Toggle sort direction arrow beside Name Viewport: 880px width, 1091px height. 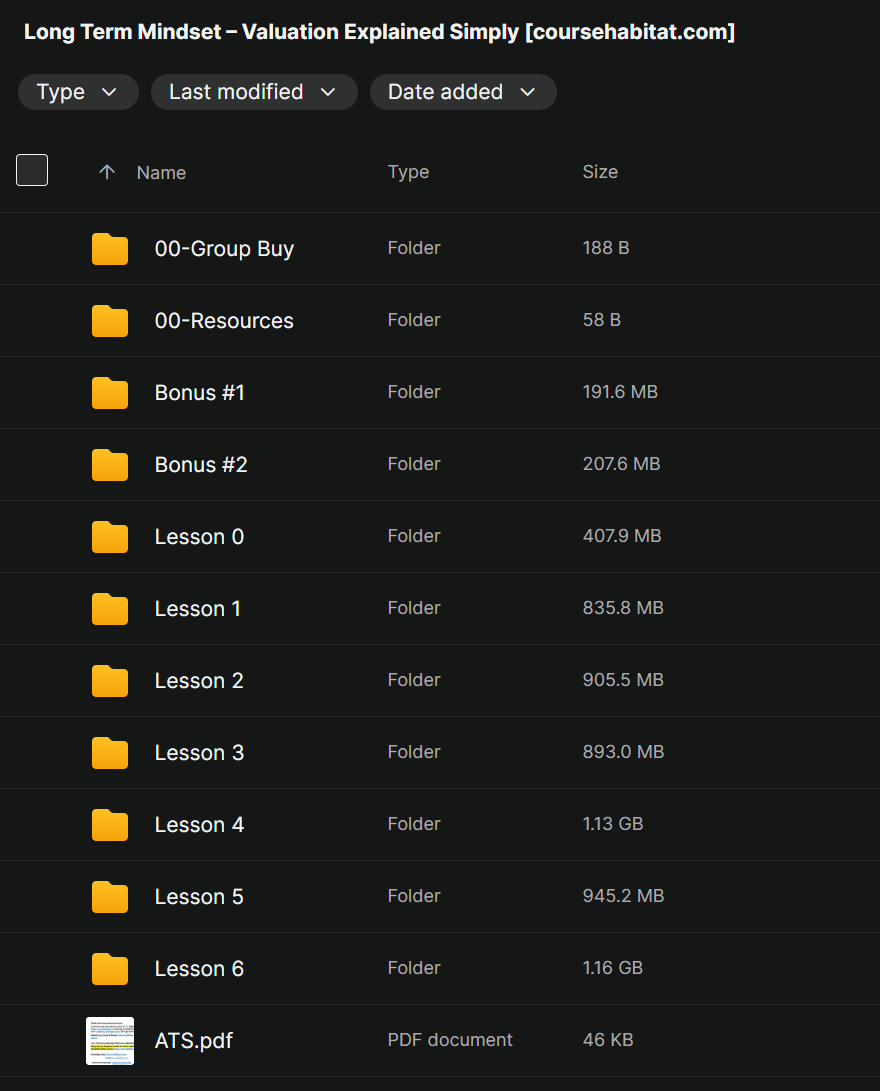coord(107,172)
